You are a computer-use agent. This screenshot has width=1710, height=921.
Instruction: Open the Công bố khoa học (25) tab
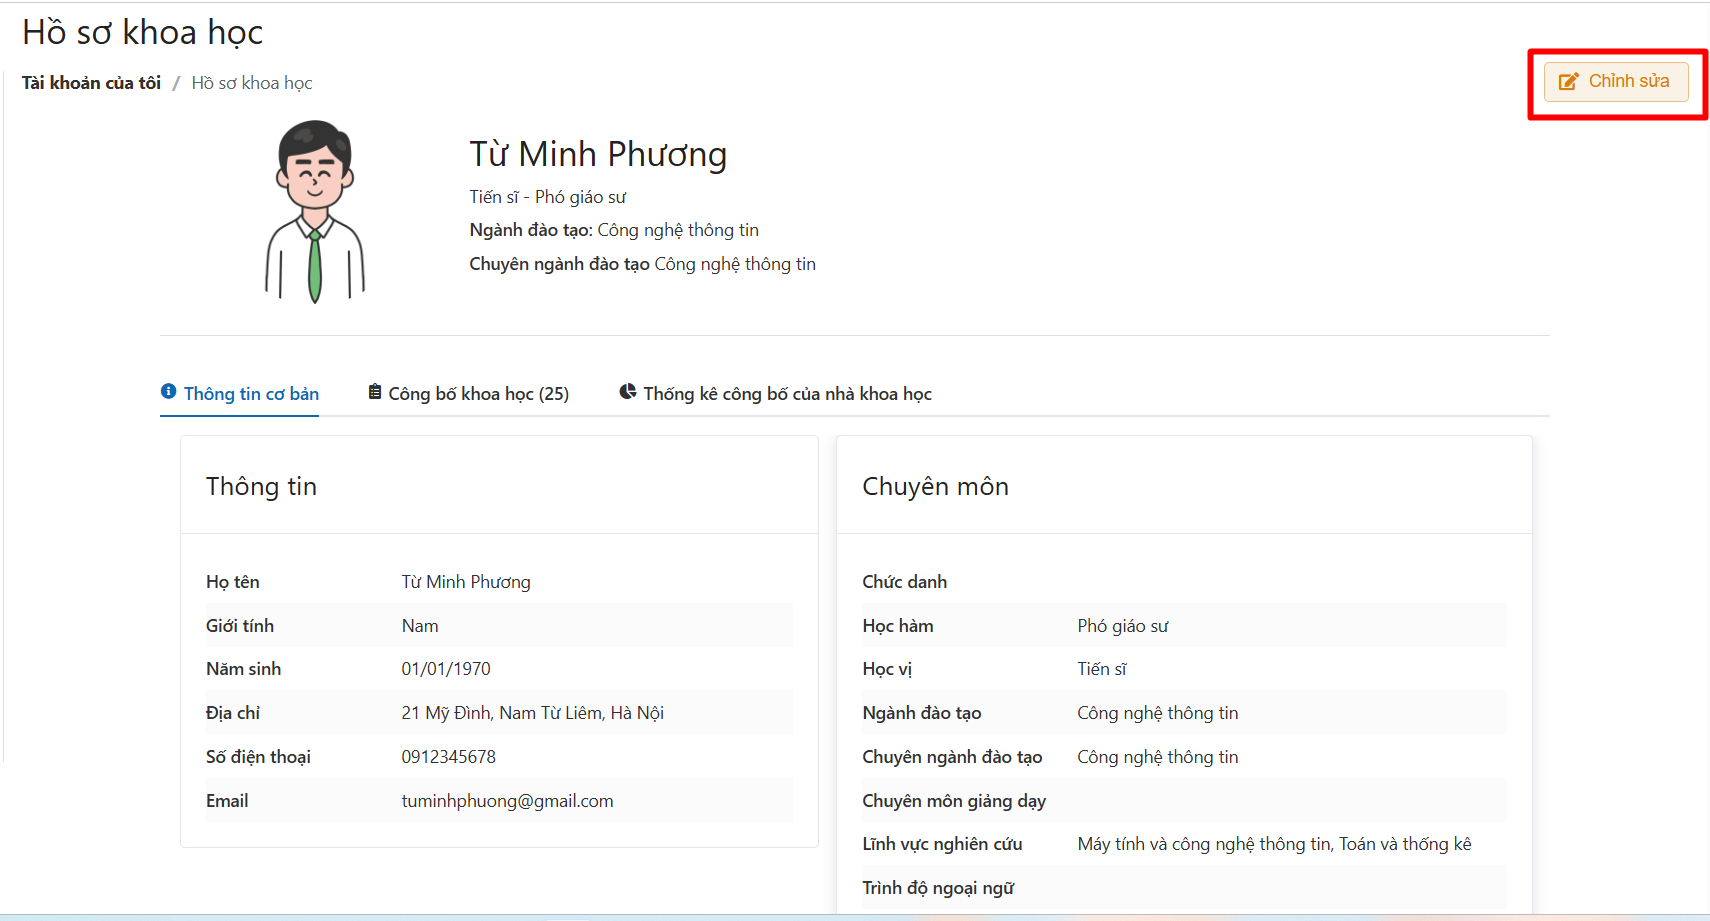tap(478, 394)
